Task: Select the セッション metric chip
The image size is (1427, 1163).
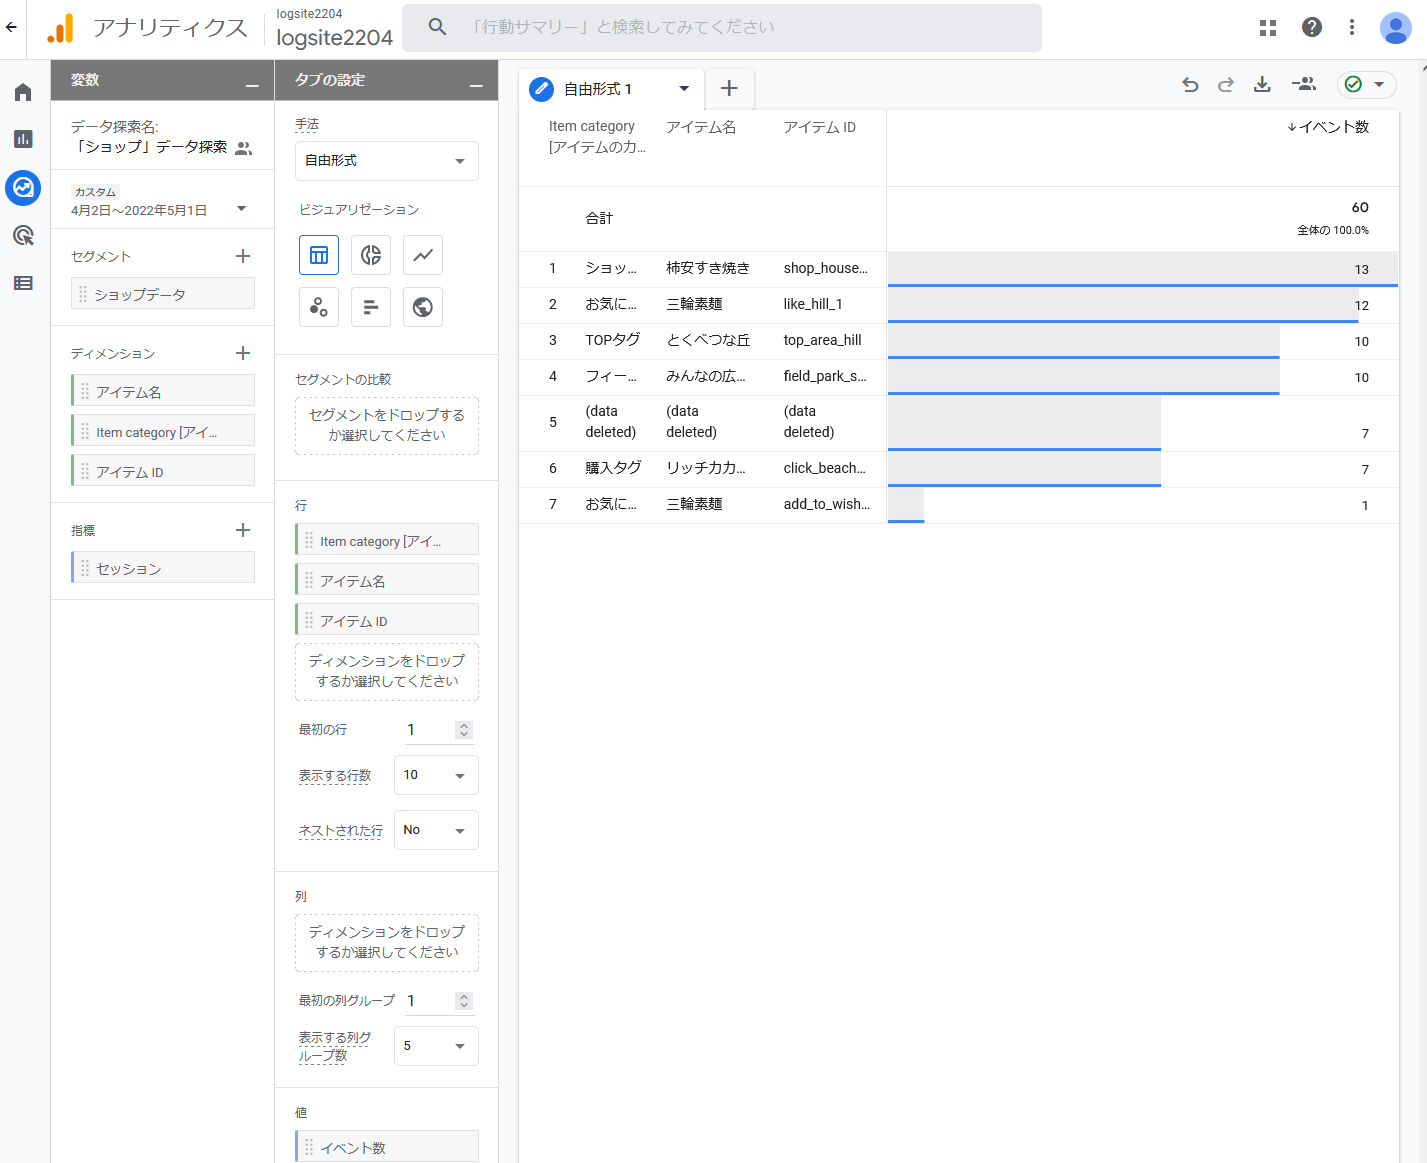Action: click(163, 568)
